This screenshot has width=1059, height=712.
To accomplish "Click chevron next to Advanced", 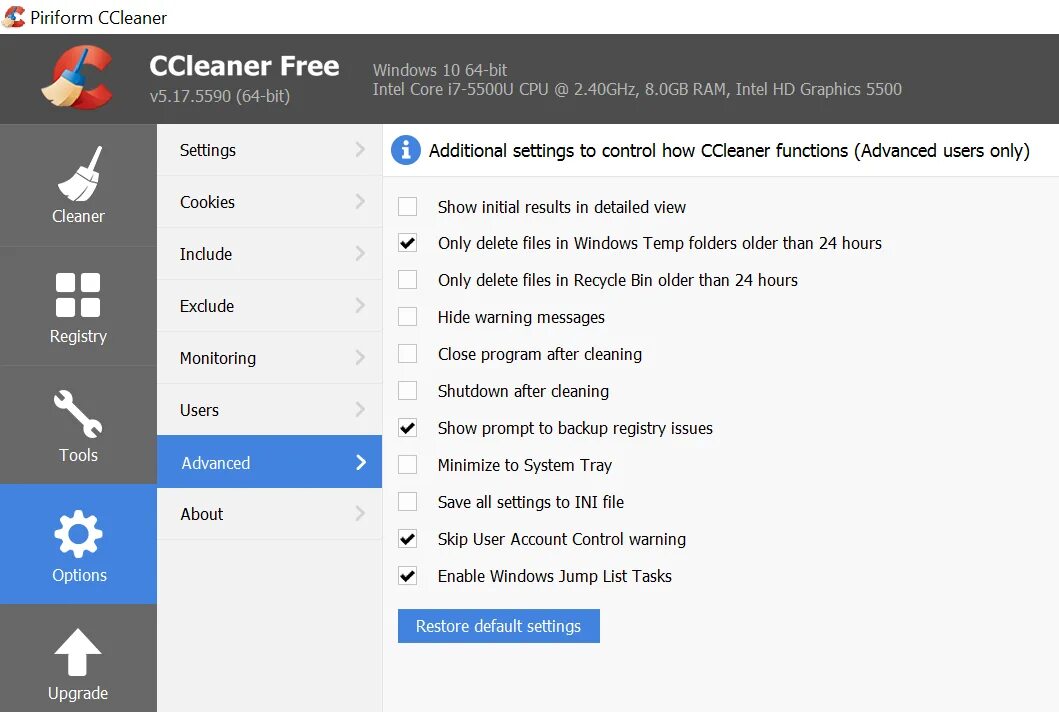I will pyautogui.click(x=361, y=462).
